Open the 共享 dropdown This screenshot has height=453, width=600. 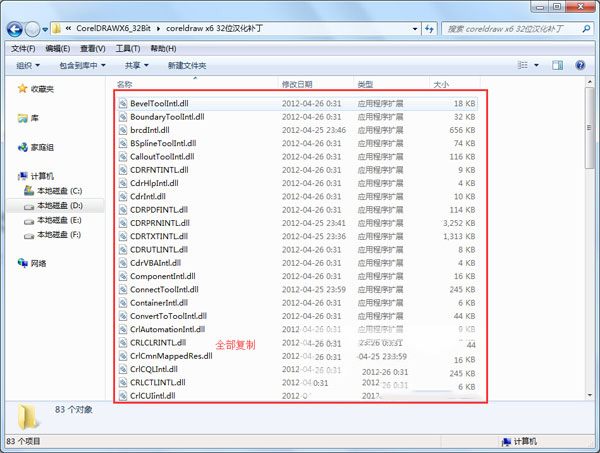[x=137, y=65]
